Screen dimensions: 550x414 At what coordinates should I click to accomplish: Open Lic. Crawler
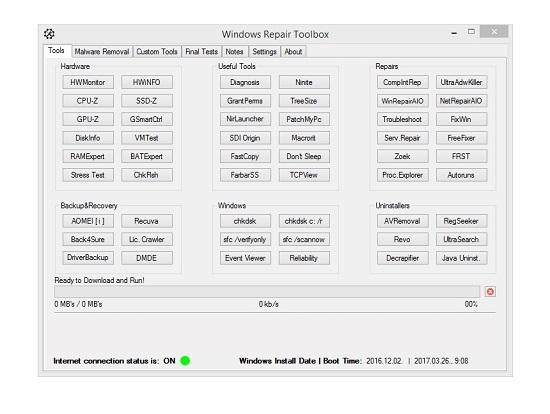pyautogui.click(x=147, y=239)
